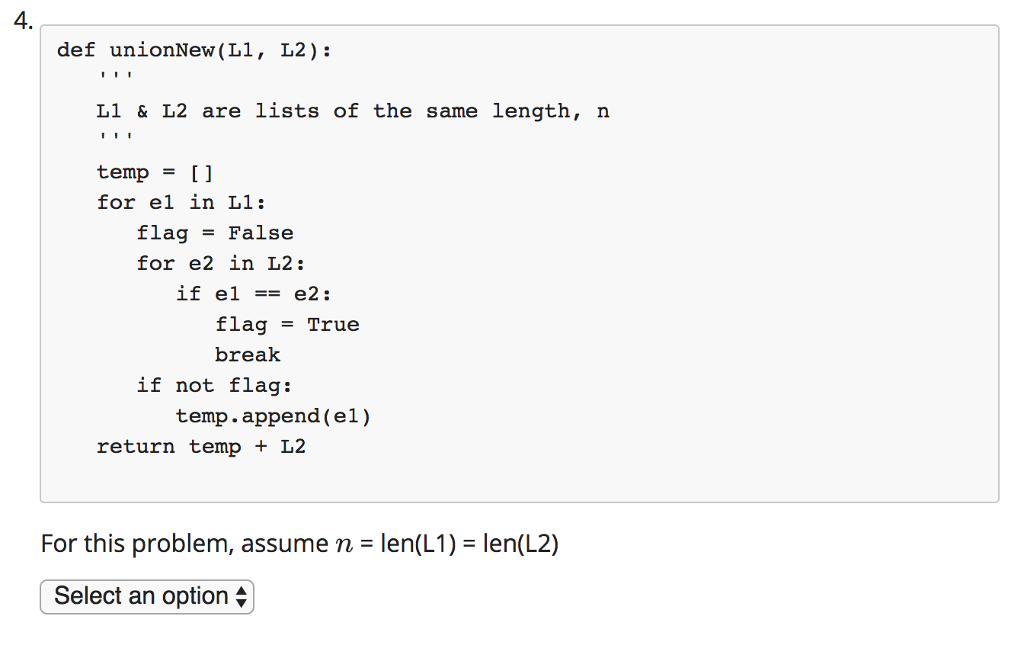This screenshot has width=1024, height=645.
Task: Click the text assuming n = len(L1) = len(L2)
Action: 300,543
